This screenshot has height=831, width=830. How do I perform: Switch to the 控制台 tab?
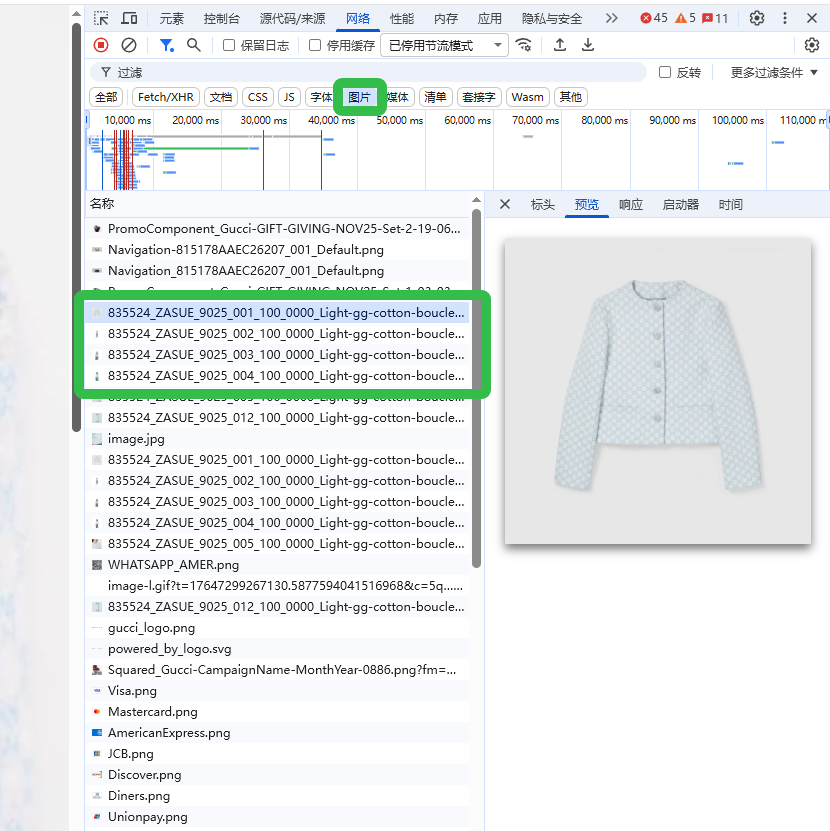pos(221,18)
